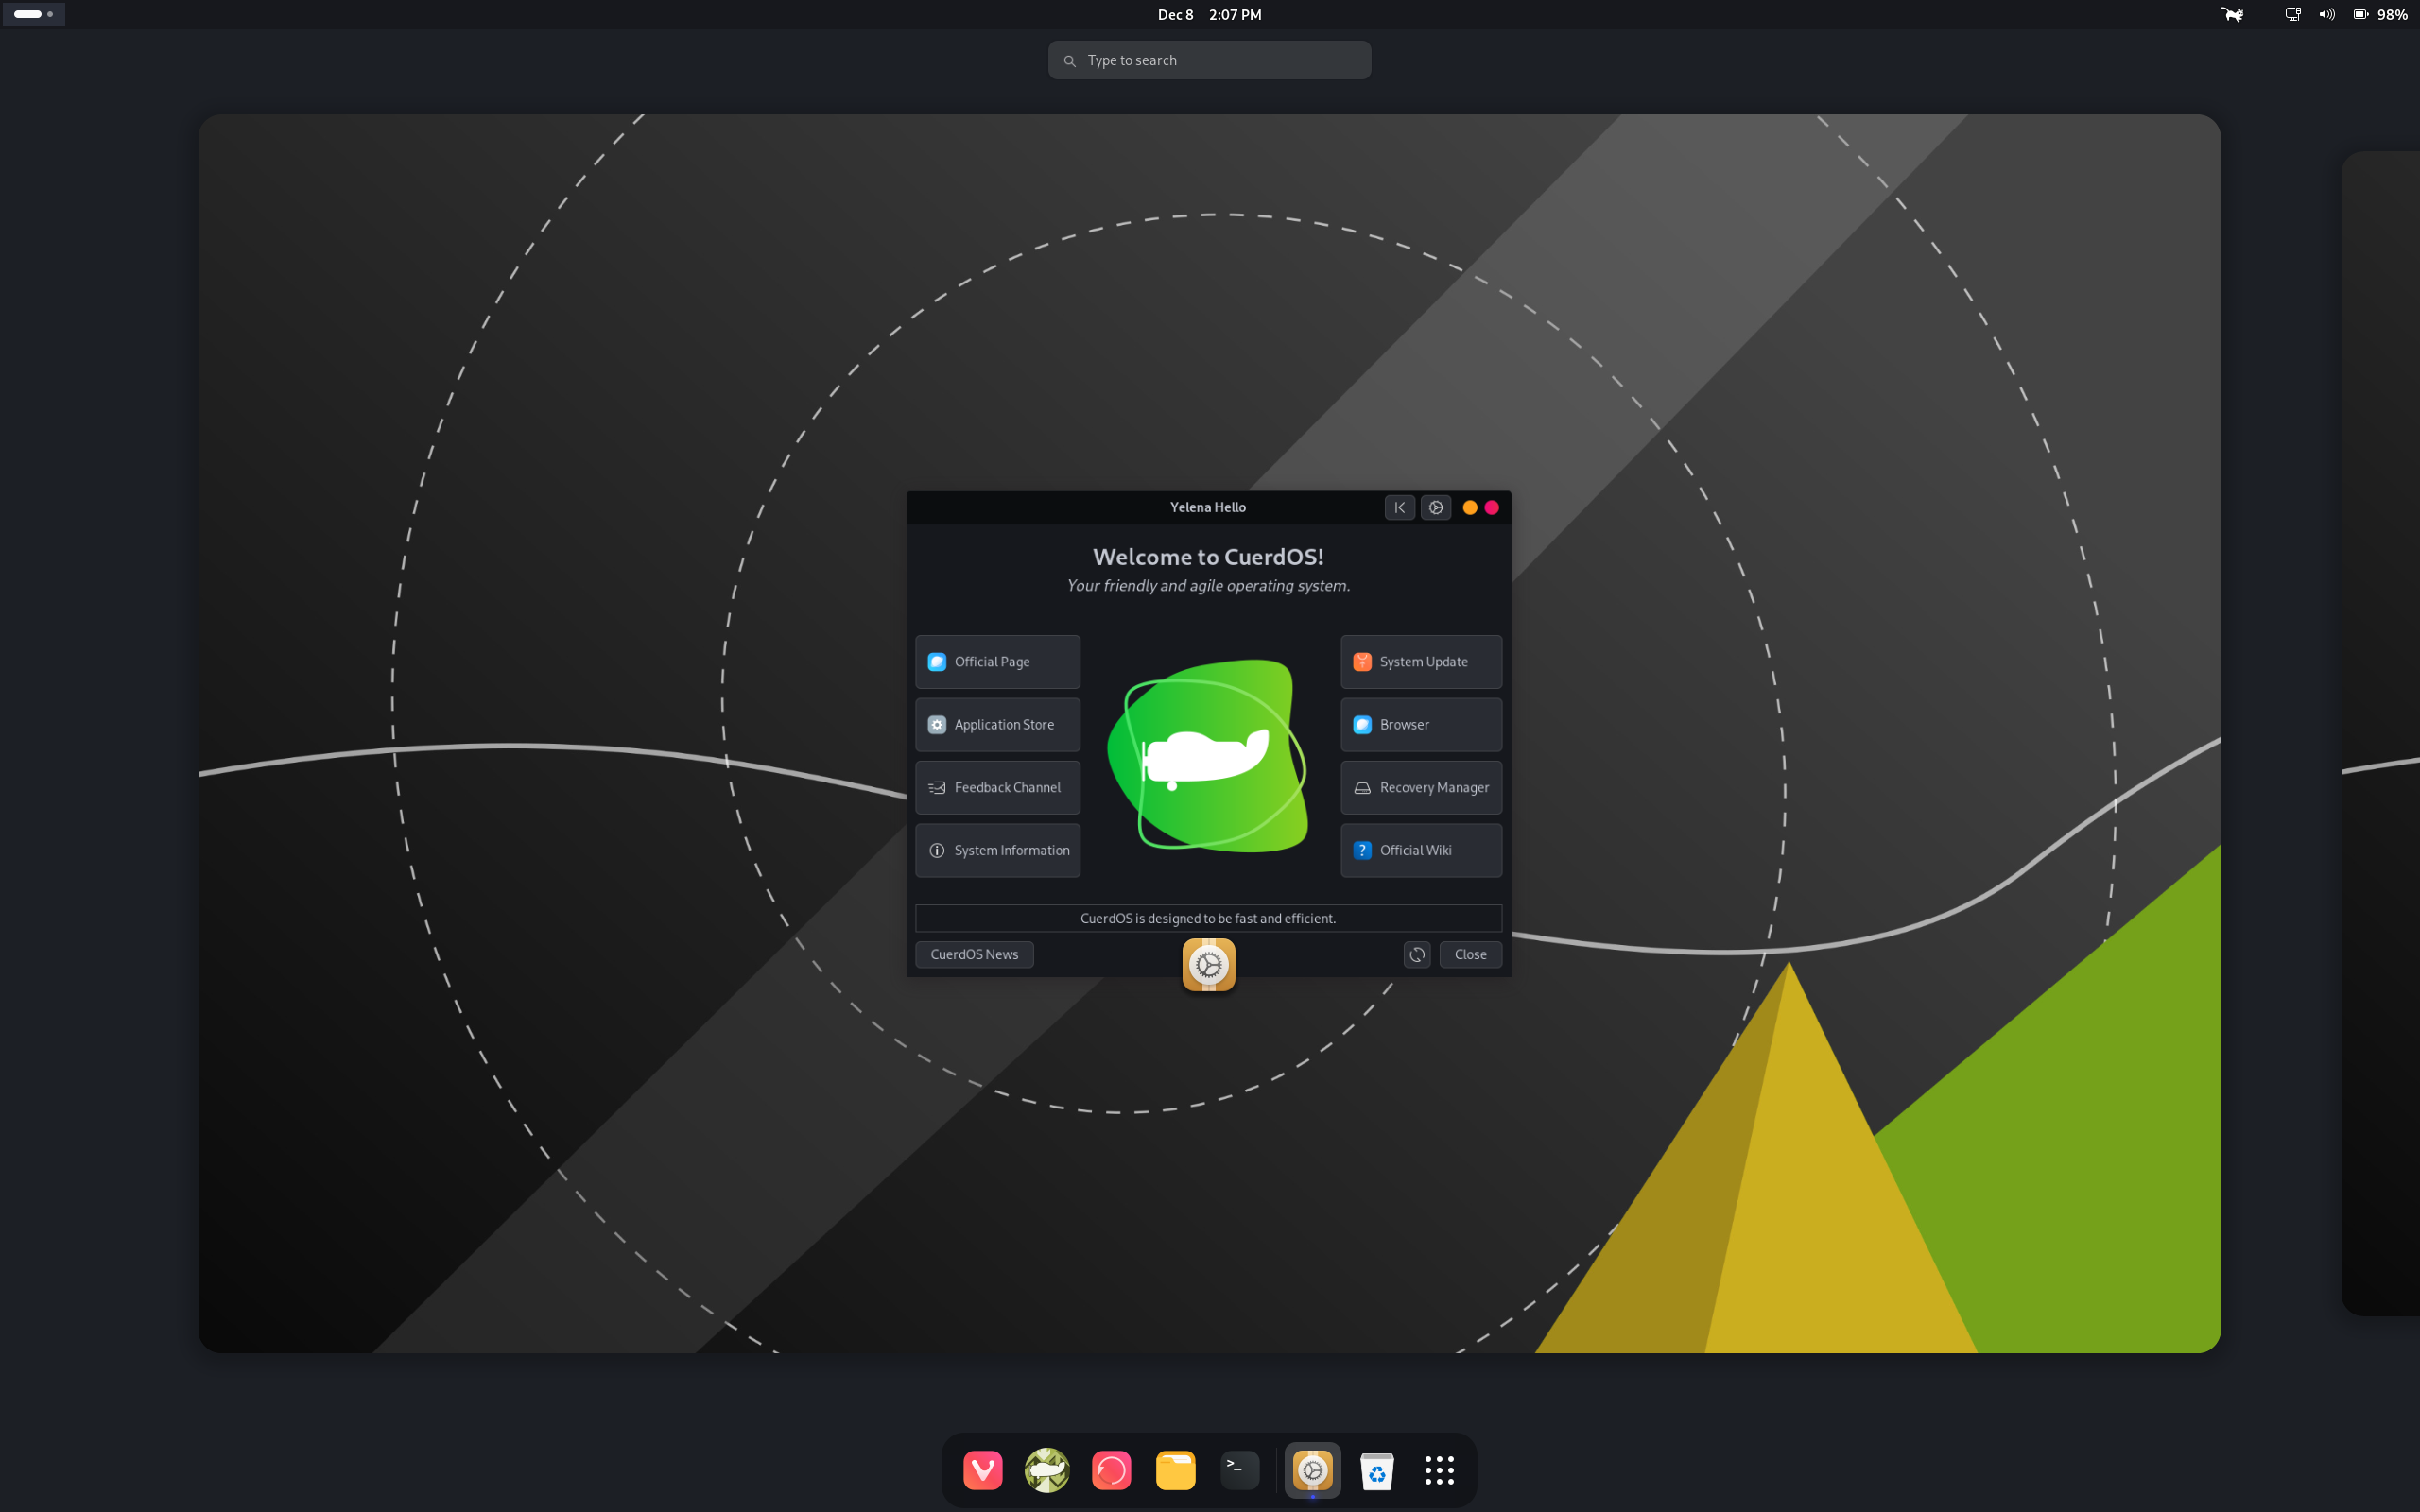2420x1512 pixels.
Task: Click the cat tray icon in top bar
Action: (x=2232, y=14)
